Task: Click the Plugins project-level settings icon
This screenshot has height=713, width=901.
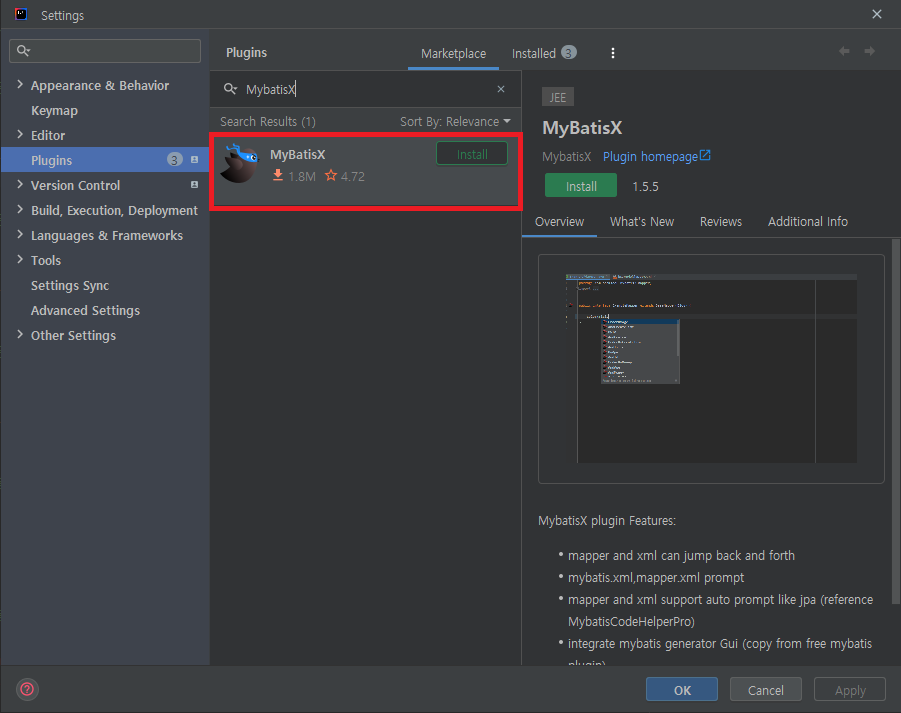Action: (x=194, y=160)
